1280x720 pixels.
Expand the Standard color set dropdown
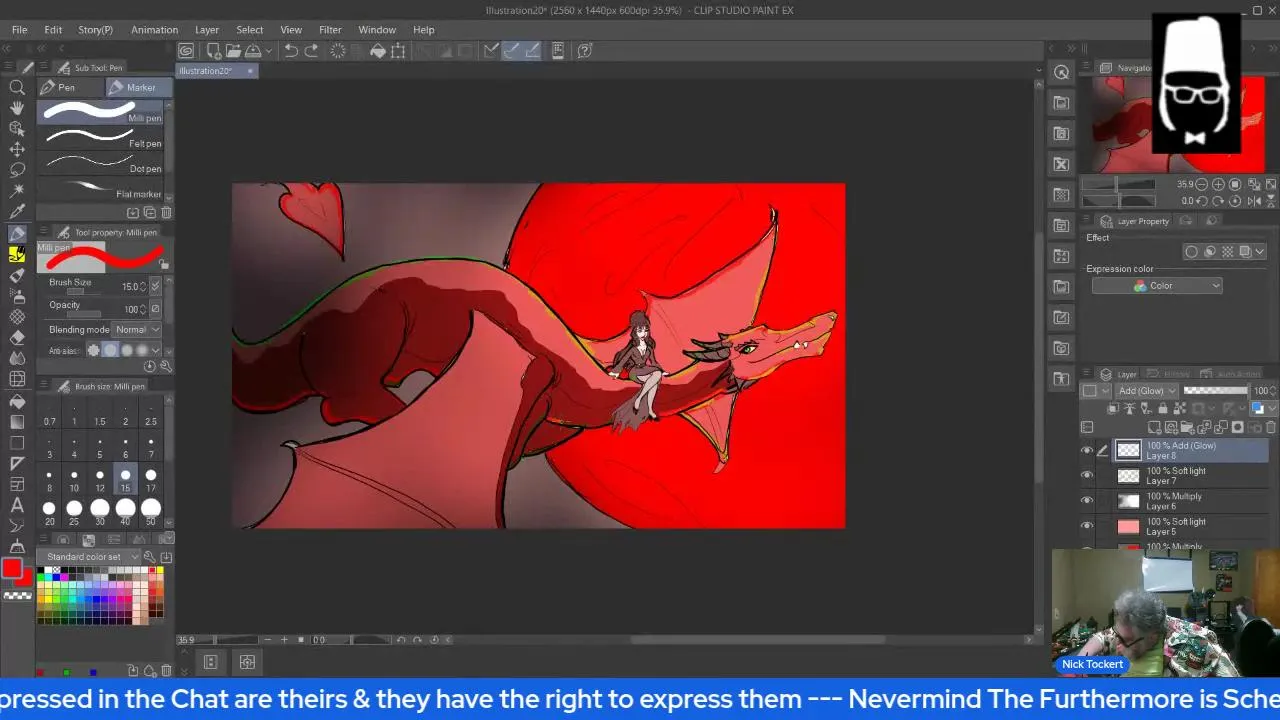[90, 557]
